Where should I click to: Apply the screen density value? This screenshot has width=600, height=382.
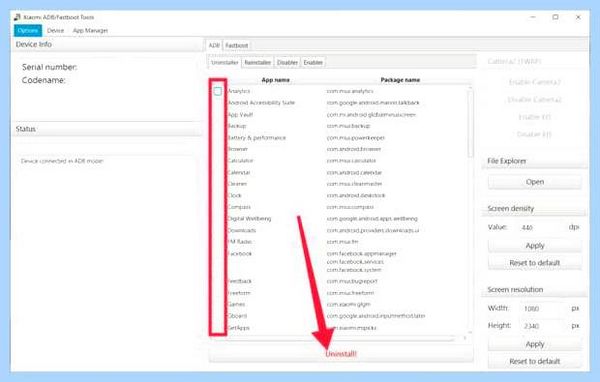(x=535, y=246)
